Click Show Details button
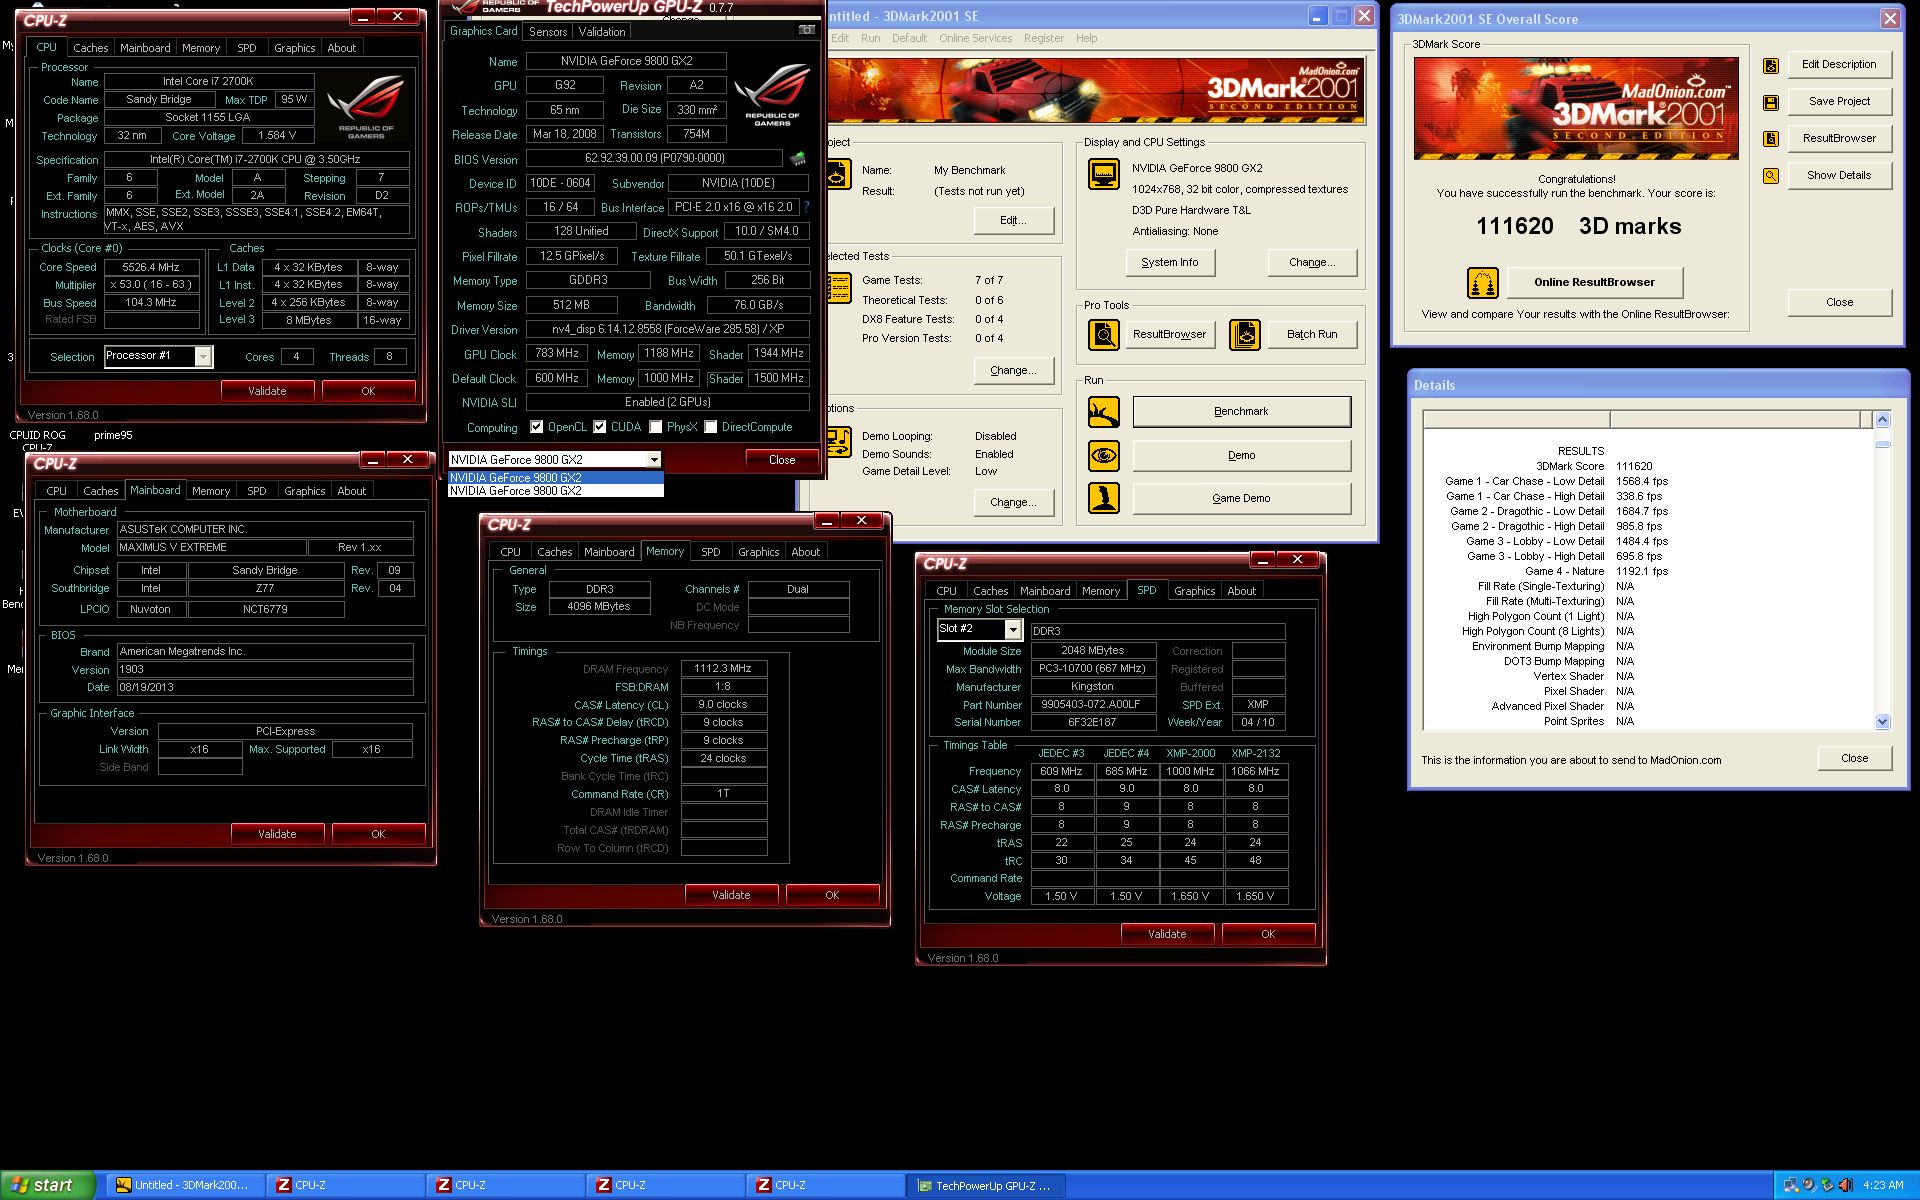 click(1839, 175)
